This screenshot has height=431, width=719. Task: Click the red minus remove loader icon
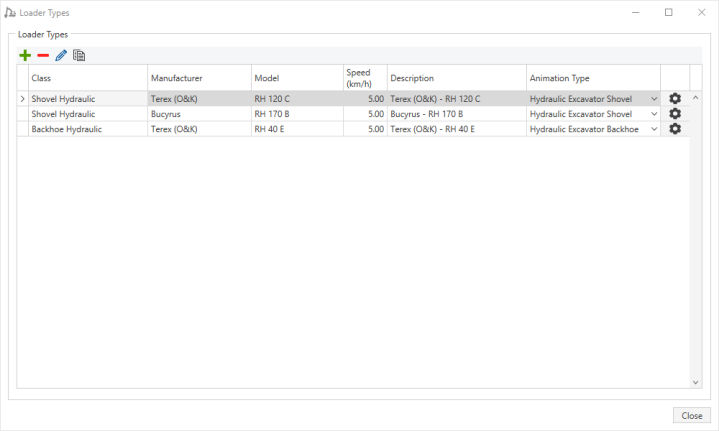click(43, 55)
